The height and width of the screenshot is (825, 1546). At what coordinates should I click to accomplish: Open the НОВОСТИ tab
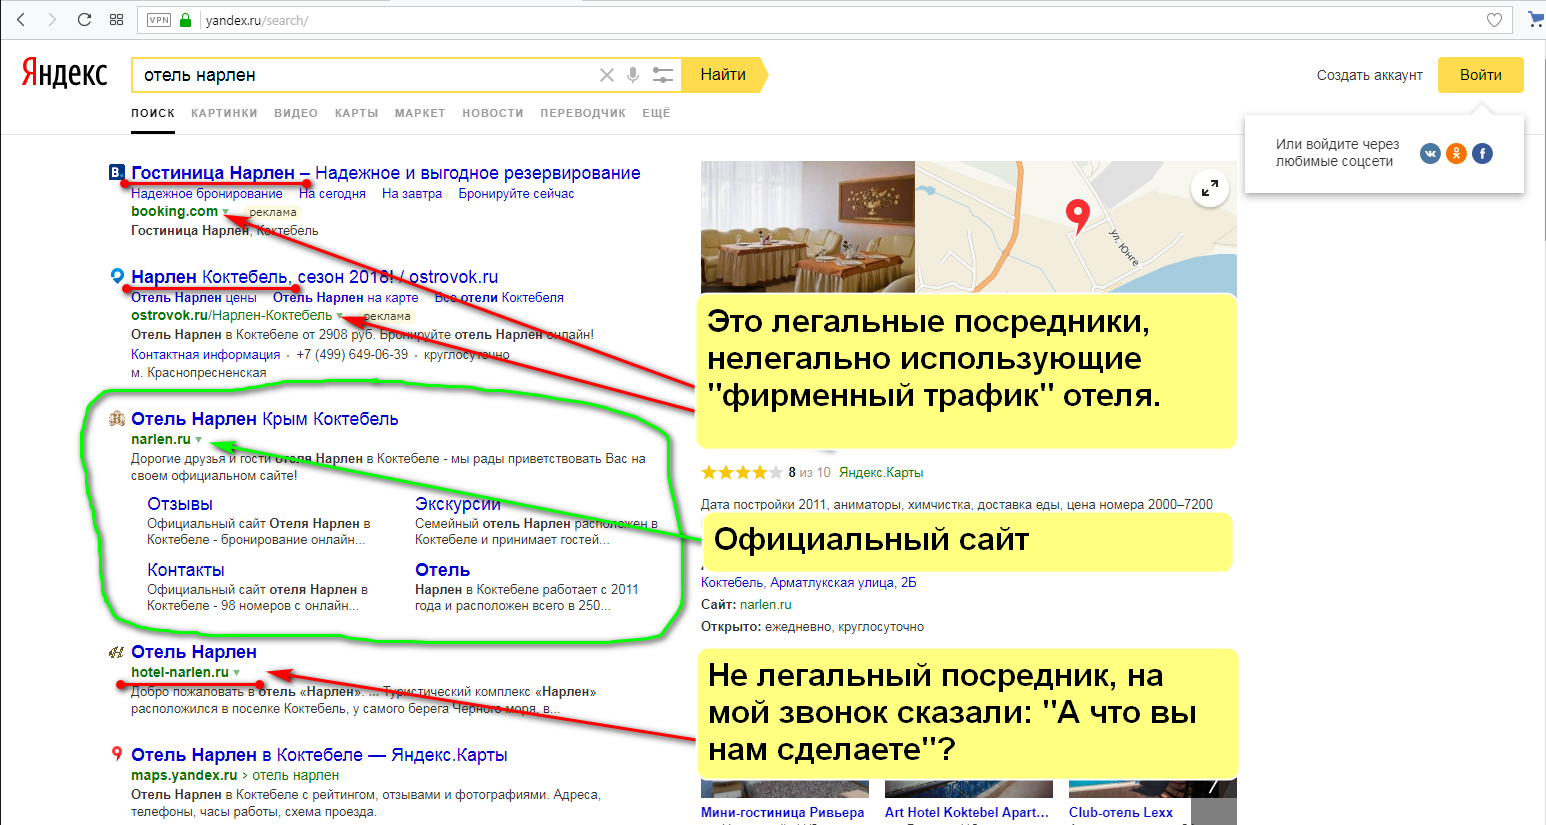(493, 113)
